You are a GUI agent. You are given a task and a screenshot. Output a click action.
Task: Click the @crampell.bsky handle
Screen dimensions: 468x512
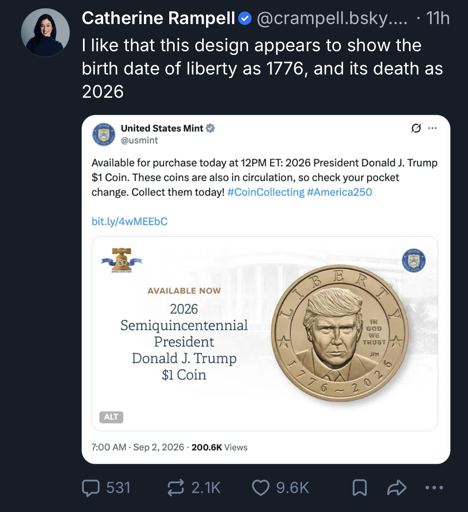(332, 18)
